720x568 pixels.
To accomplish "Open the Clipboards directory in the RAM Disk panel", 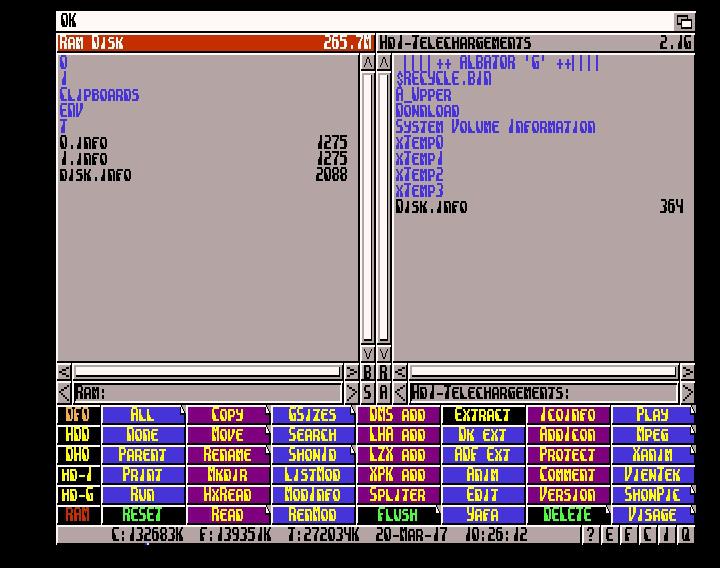I will [x=99, y=95].
